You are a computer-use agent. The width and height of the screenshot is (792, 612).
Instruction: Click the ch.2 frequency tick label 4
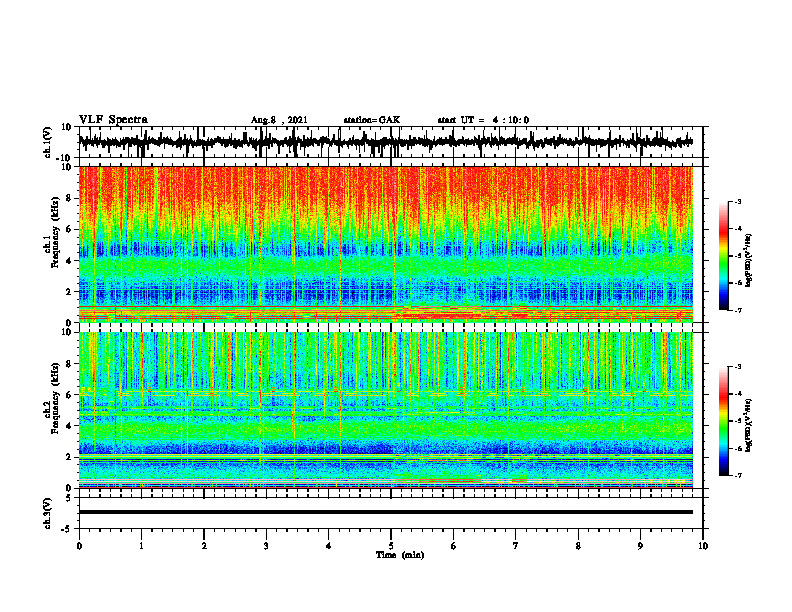tap(70, 426)
